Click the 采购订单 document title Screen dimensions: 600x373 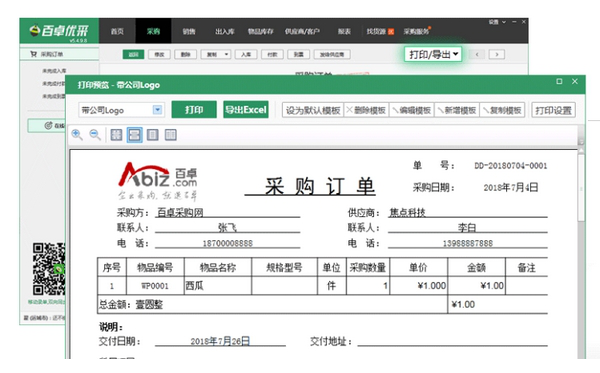(320, 186)
